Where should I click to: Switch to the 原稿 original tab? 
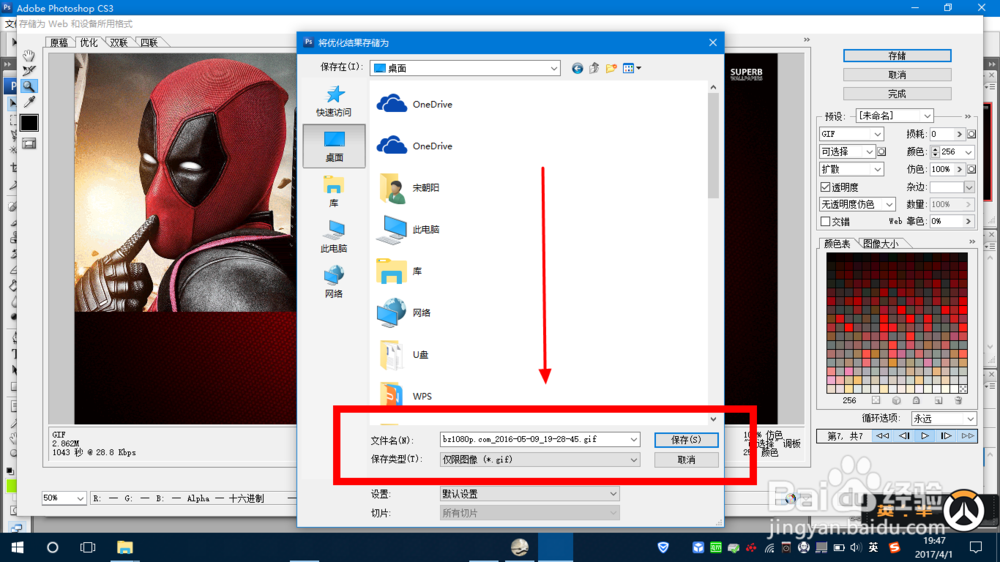pyautogui.click(x=59, y=43)
